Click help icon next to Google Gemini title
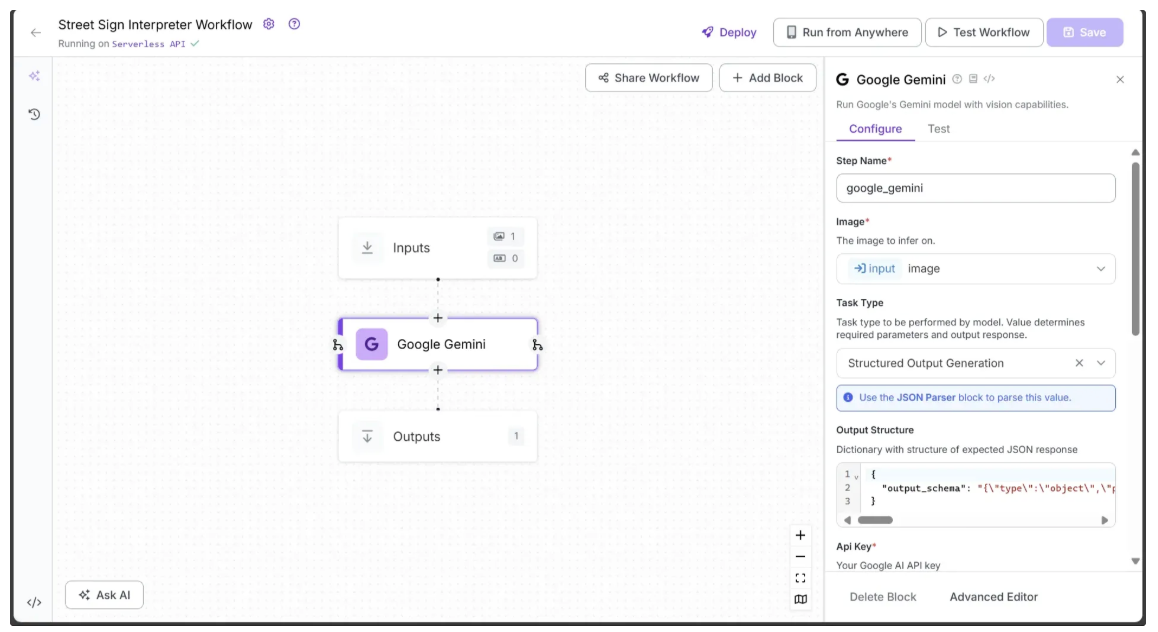The height and width of the screenshot is (632, 1158). [x=957, y=79]
